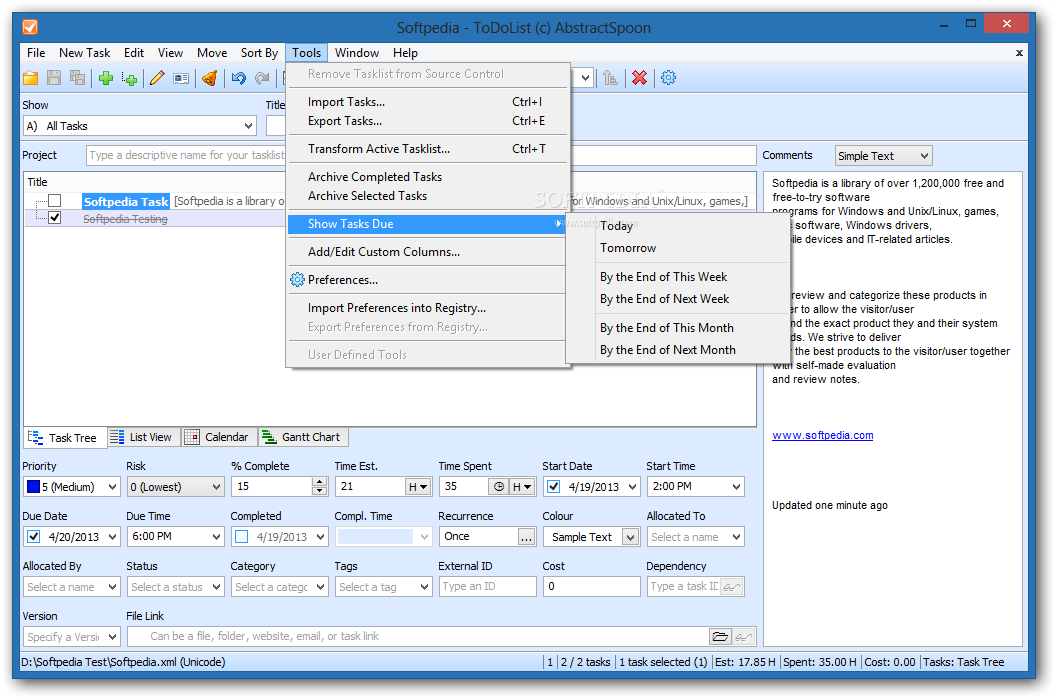Save the tasklist with the floppy icon

pyautogui.click(x=54, y=78)
